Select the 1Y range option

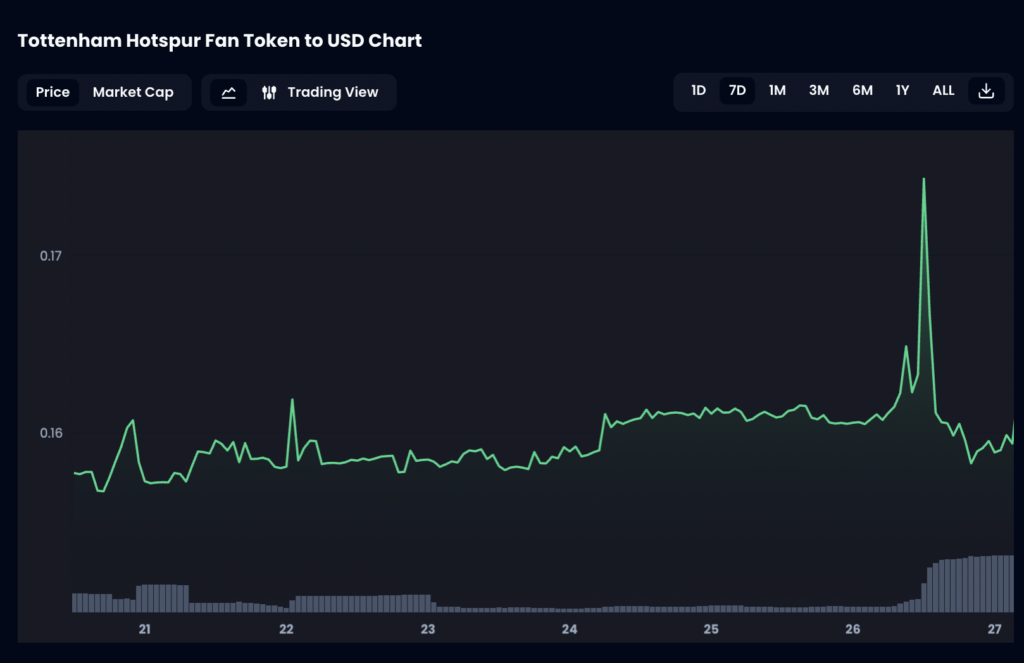tap(902, 91)
